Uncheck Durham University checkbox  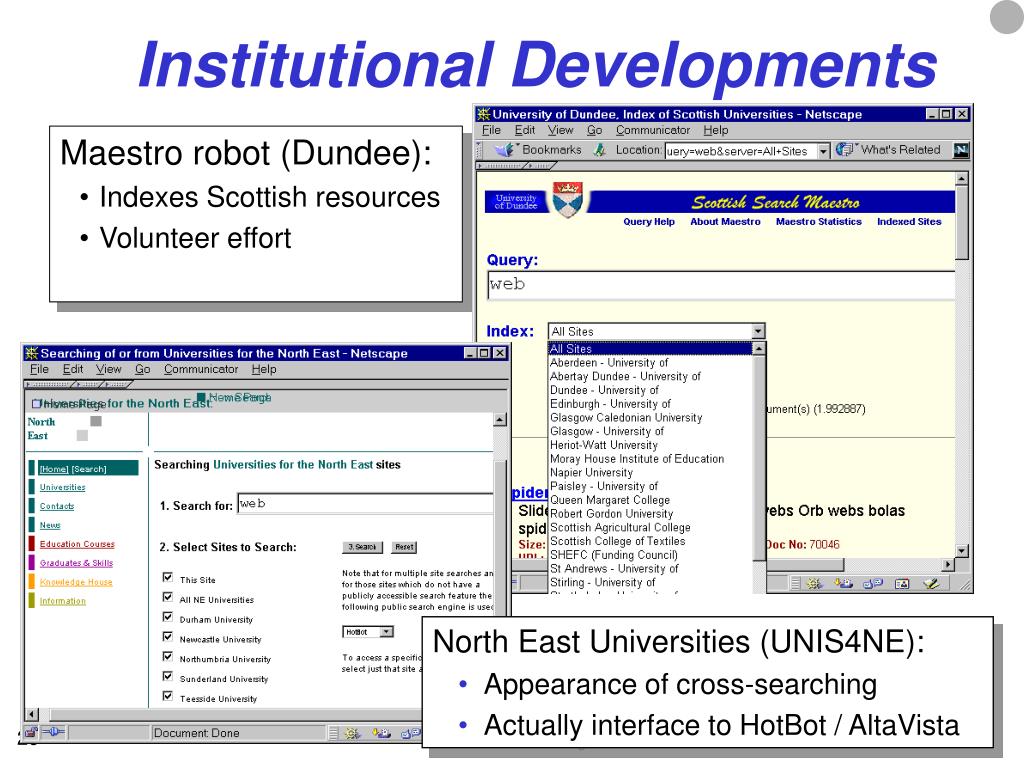pyautogui.click(x=168, y=616)
